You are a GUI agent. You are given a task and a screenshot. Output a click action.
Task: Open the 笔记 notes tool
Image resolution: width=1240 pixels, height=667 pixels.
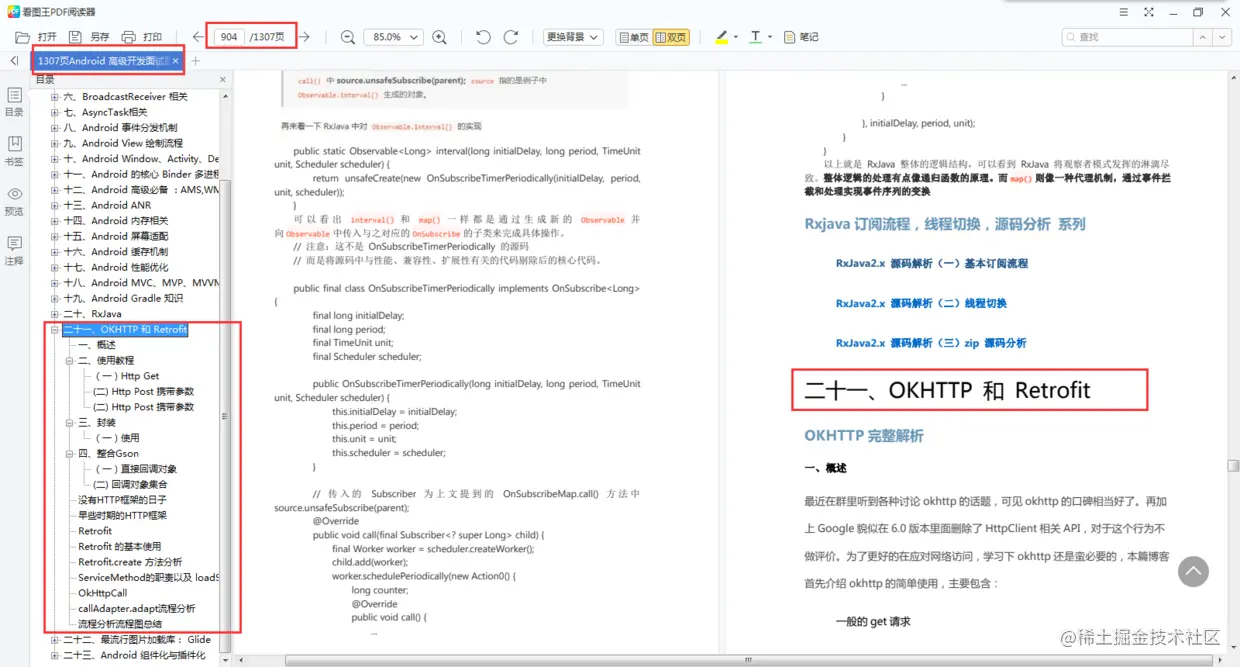800,37
